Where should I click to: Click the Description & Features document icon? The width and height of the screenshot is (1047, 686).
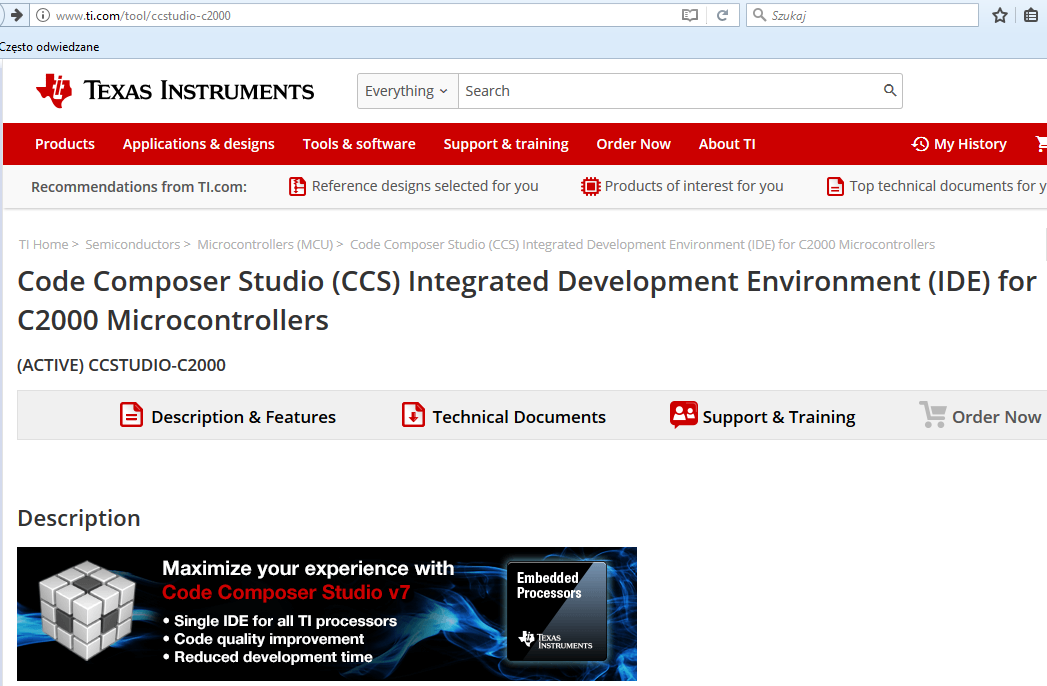click(131, 415)
